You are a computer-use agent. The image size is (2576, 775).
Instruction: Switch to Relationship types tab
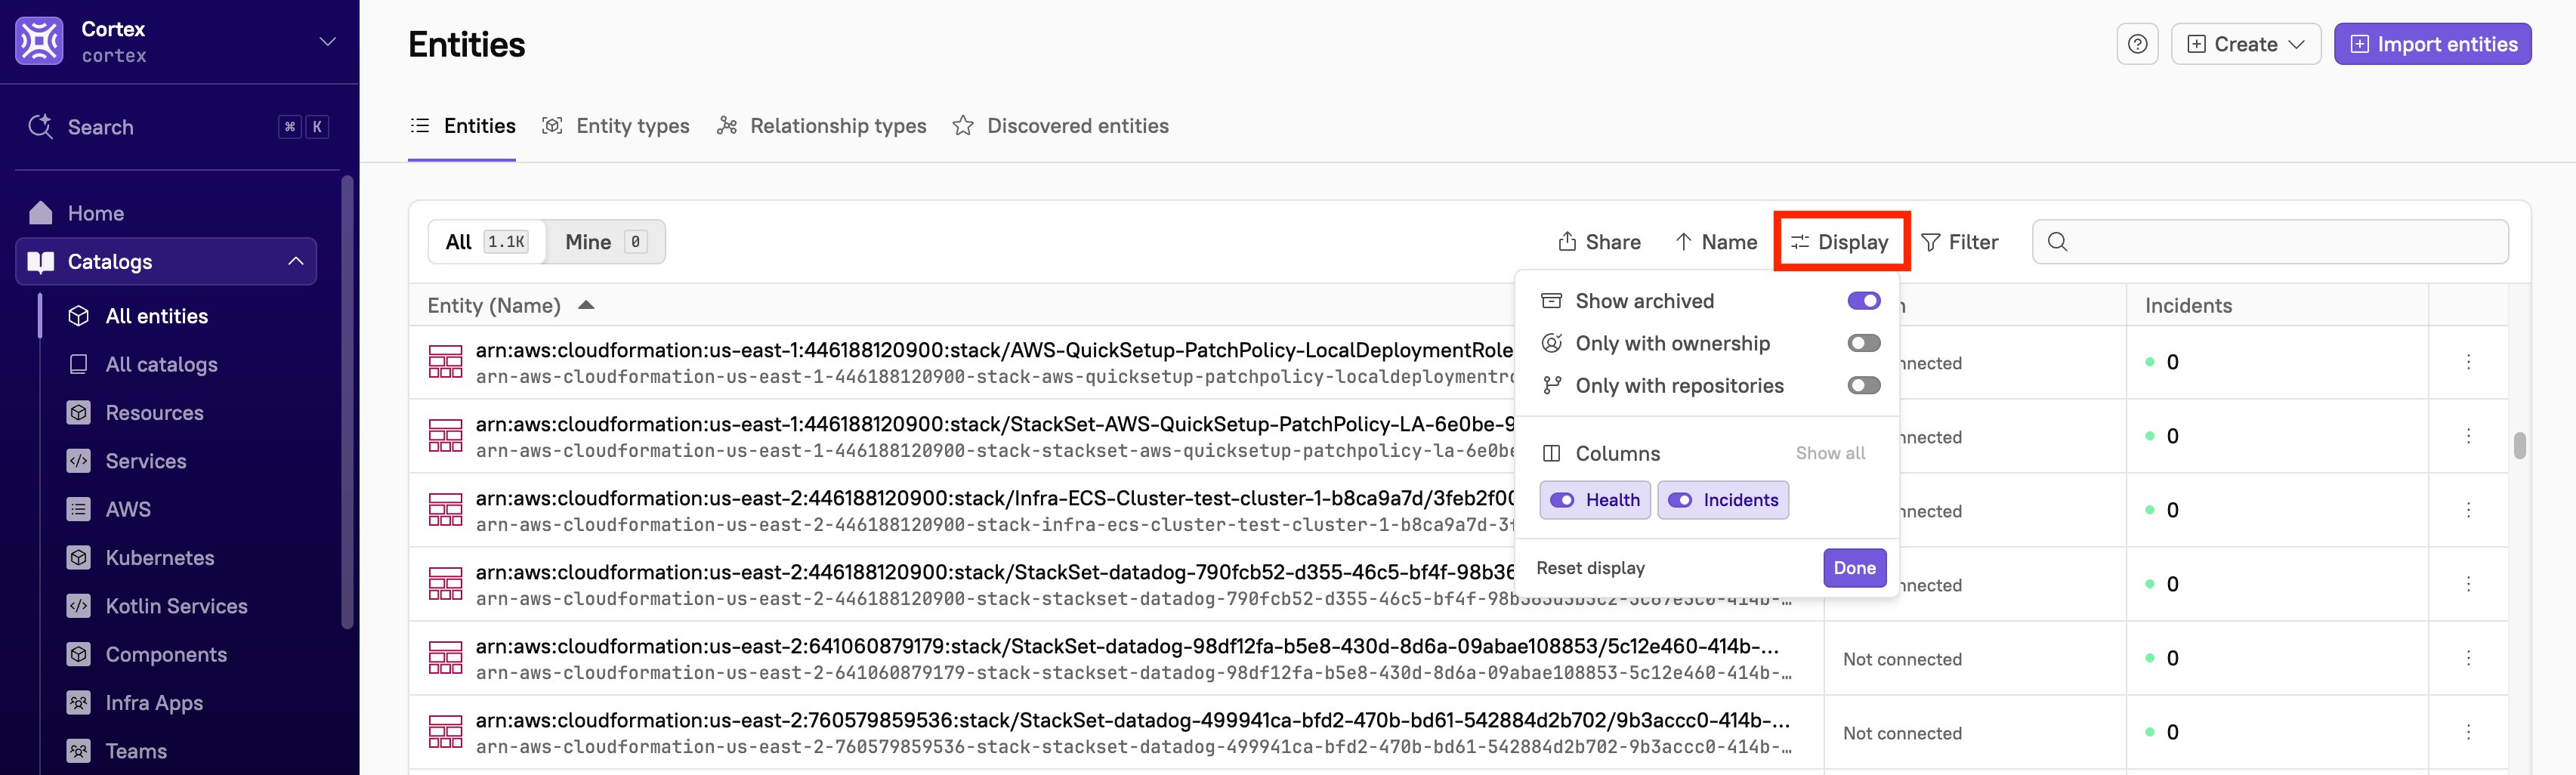click(822, 126)
